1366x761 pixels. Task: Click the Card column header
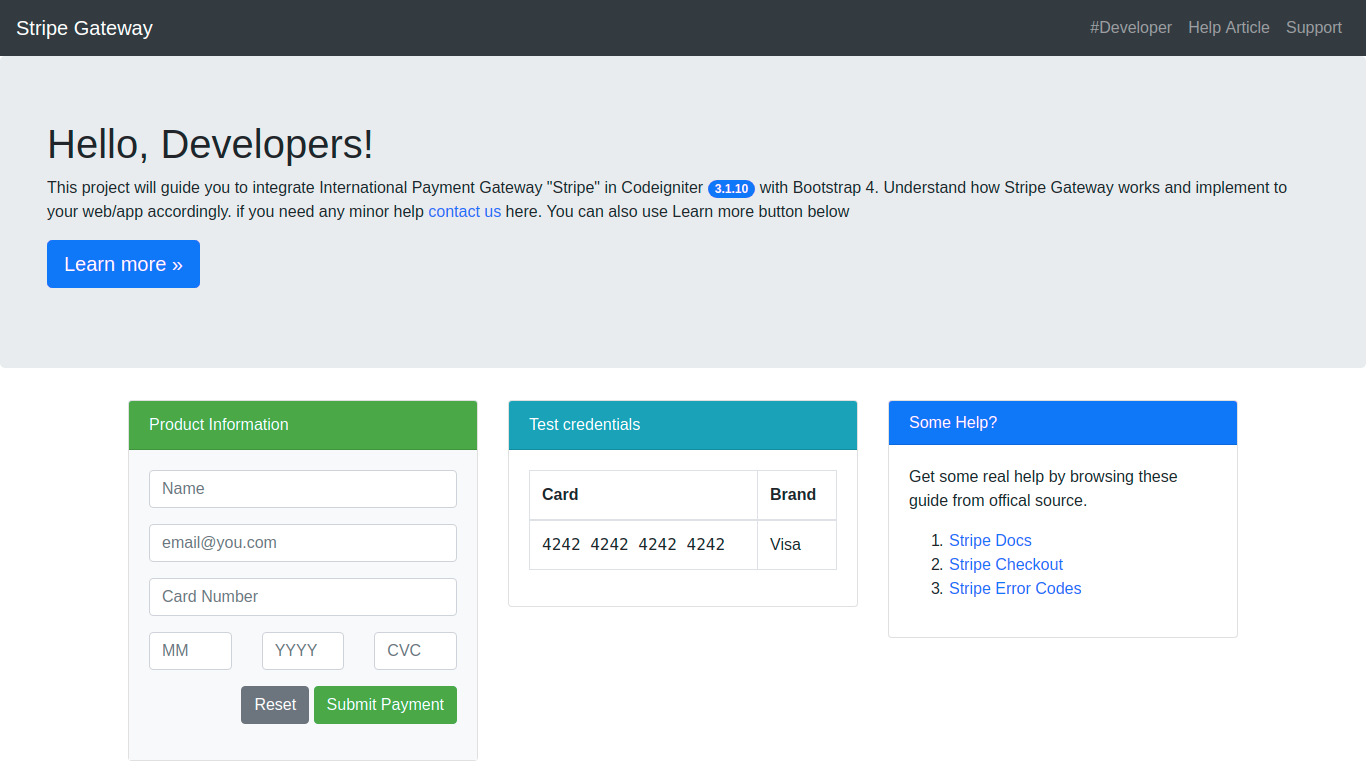[x=643, y=495]
